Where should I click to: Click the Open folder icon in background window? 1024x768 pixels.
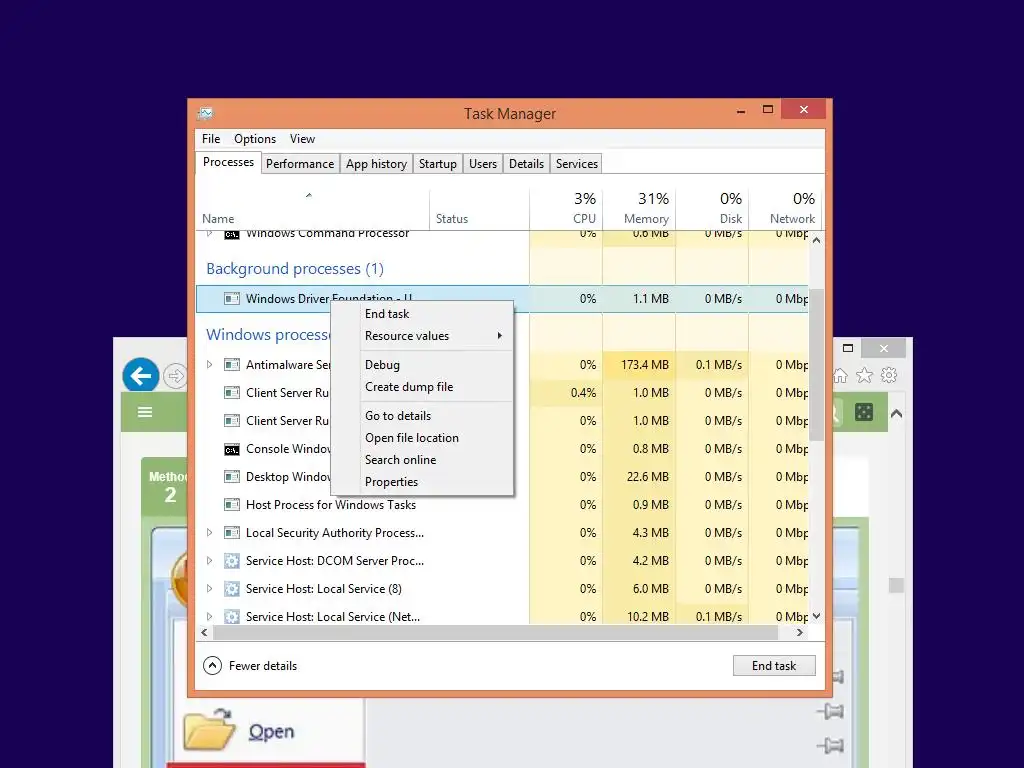click(x=208, y=729)
